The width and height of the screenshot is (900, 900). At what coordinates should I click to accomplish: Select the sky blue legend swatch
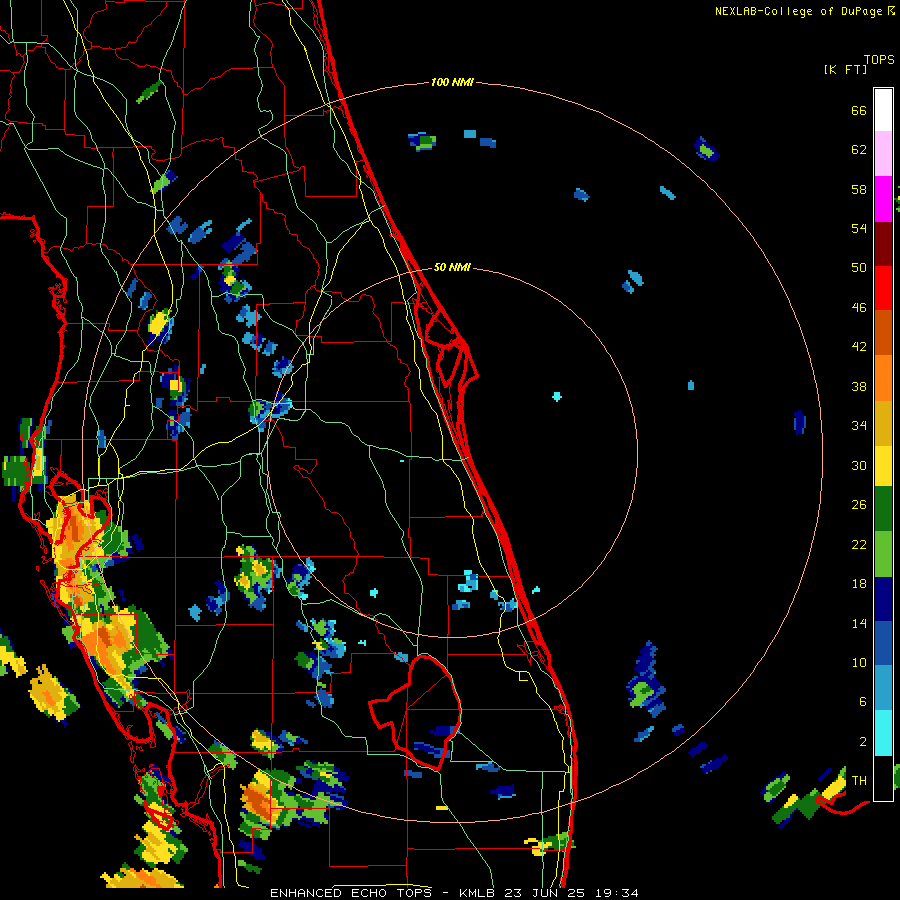click(x=883, y=688)
